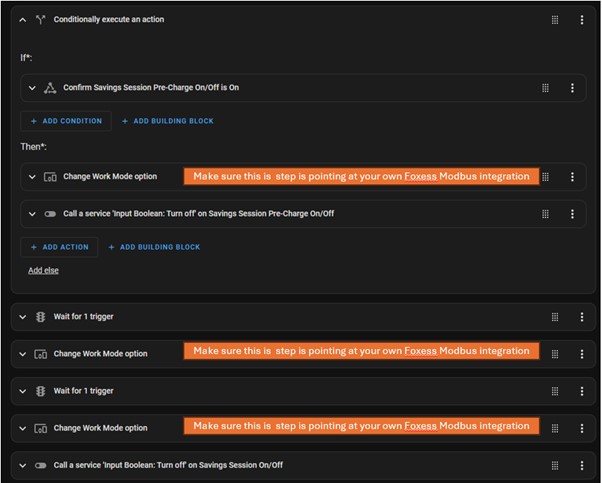Click drag handle on Savings Session Pre-Charge turn-off action
602x483 pixels.
tap(545, 214)
